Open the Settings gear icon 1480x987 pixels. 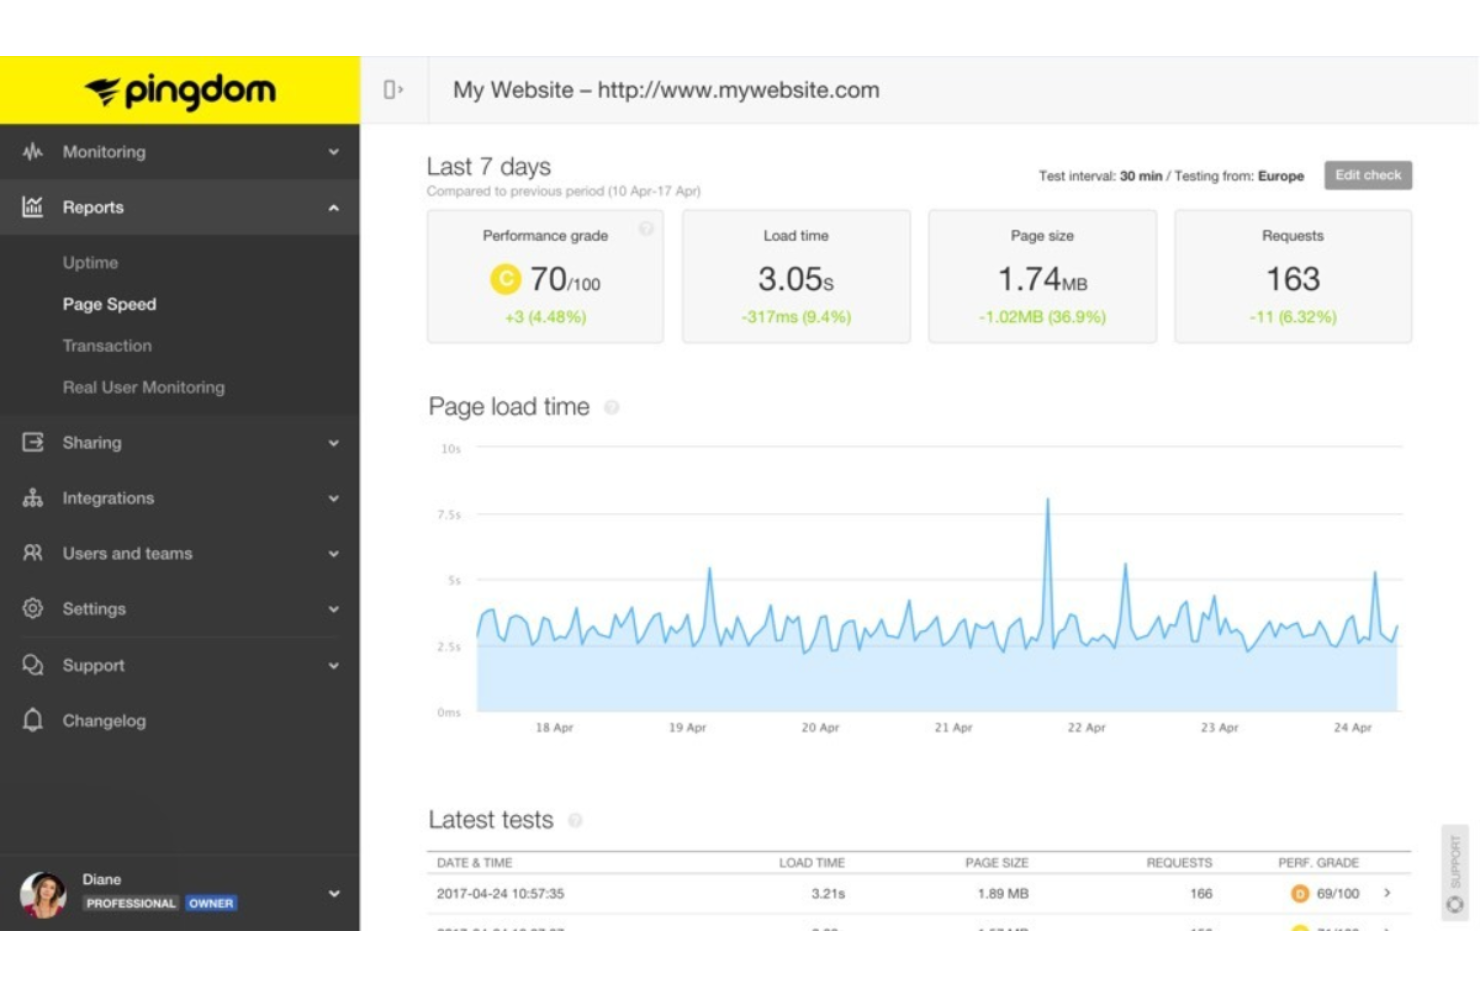(33, 608)
